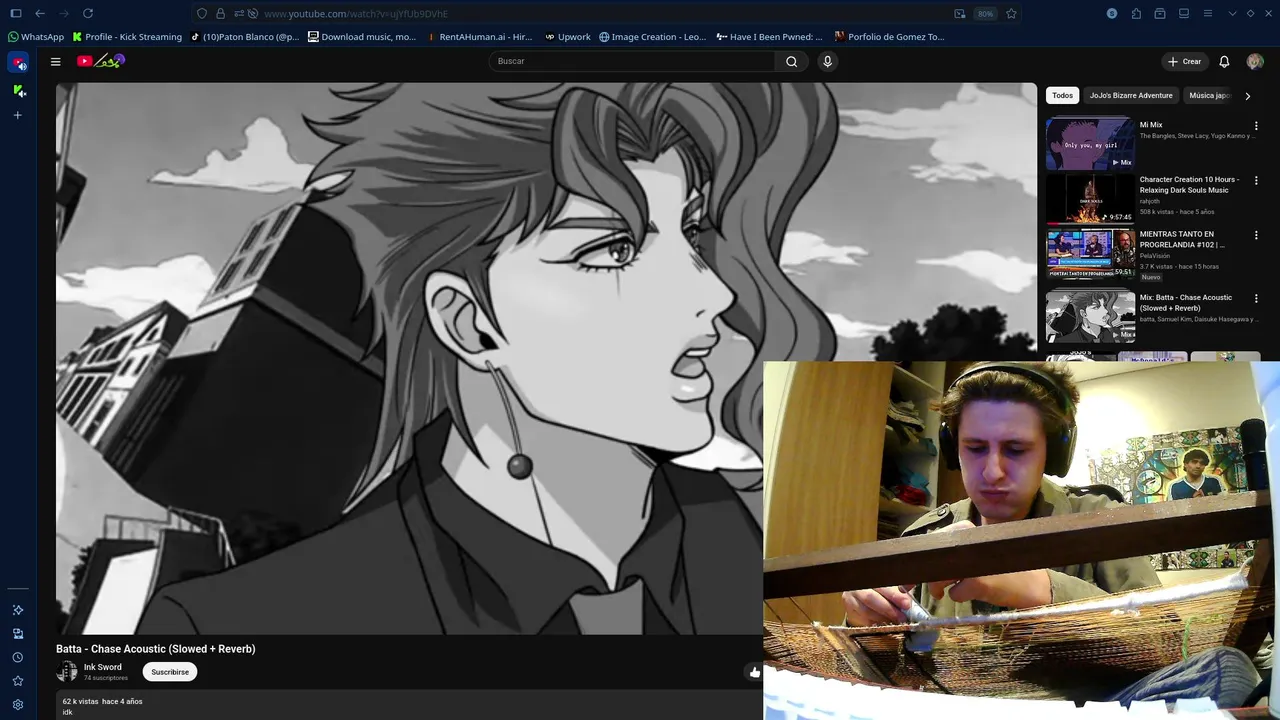Open options menu for Mi Mix
Viewport: 1280px width, 720px height.
coord(1256,126)
